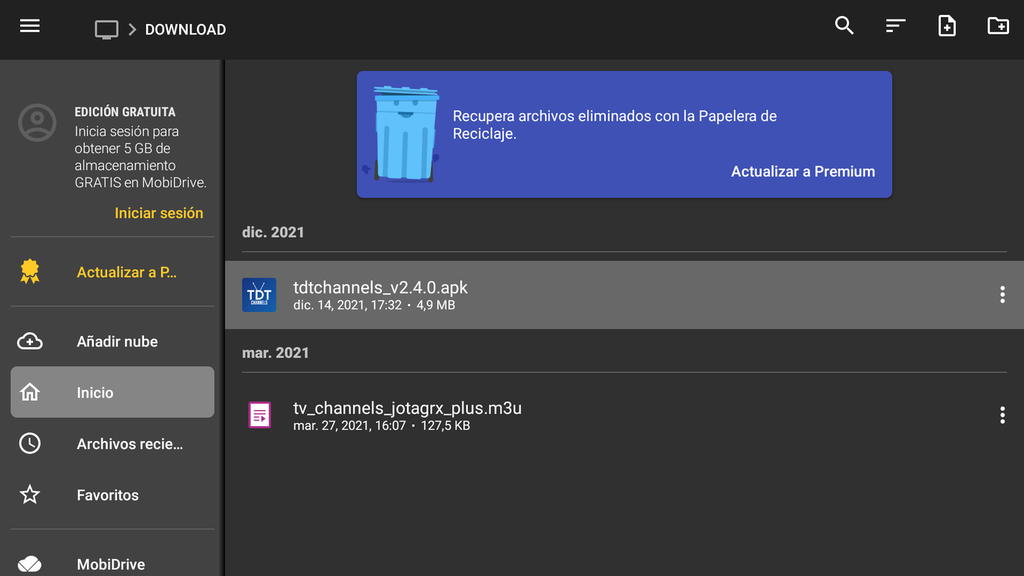
Task: Open MobiDrive in the sidebar
Action: [111, 564]
